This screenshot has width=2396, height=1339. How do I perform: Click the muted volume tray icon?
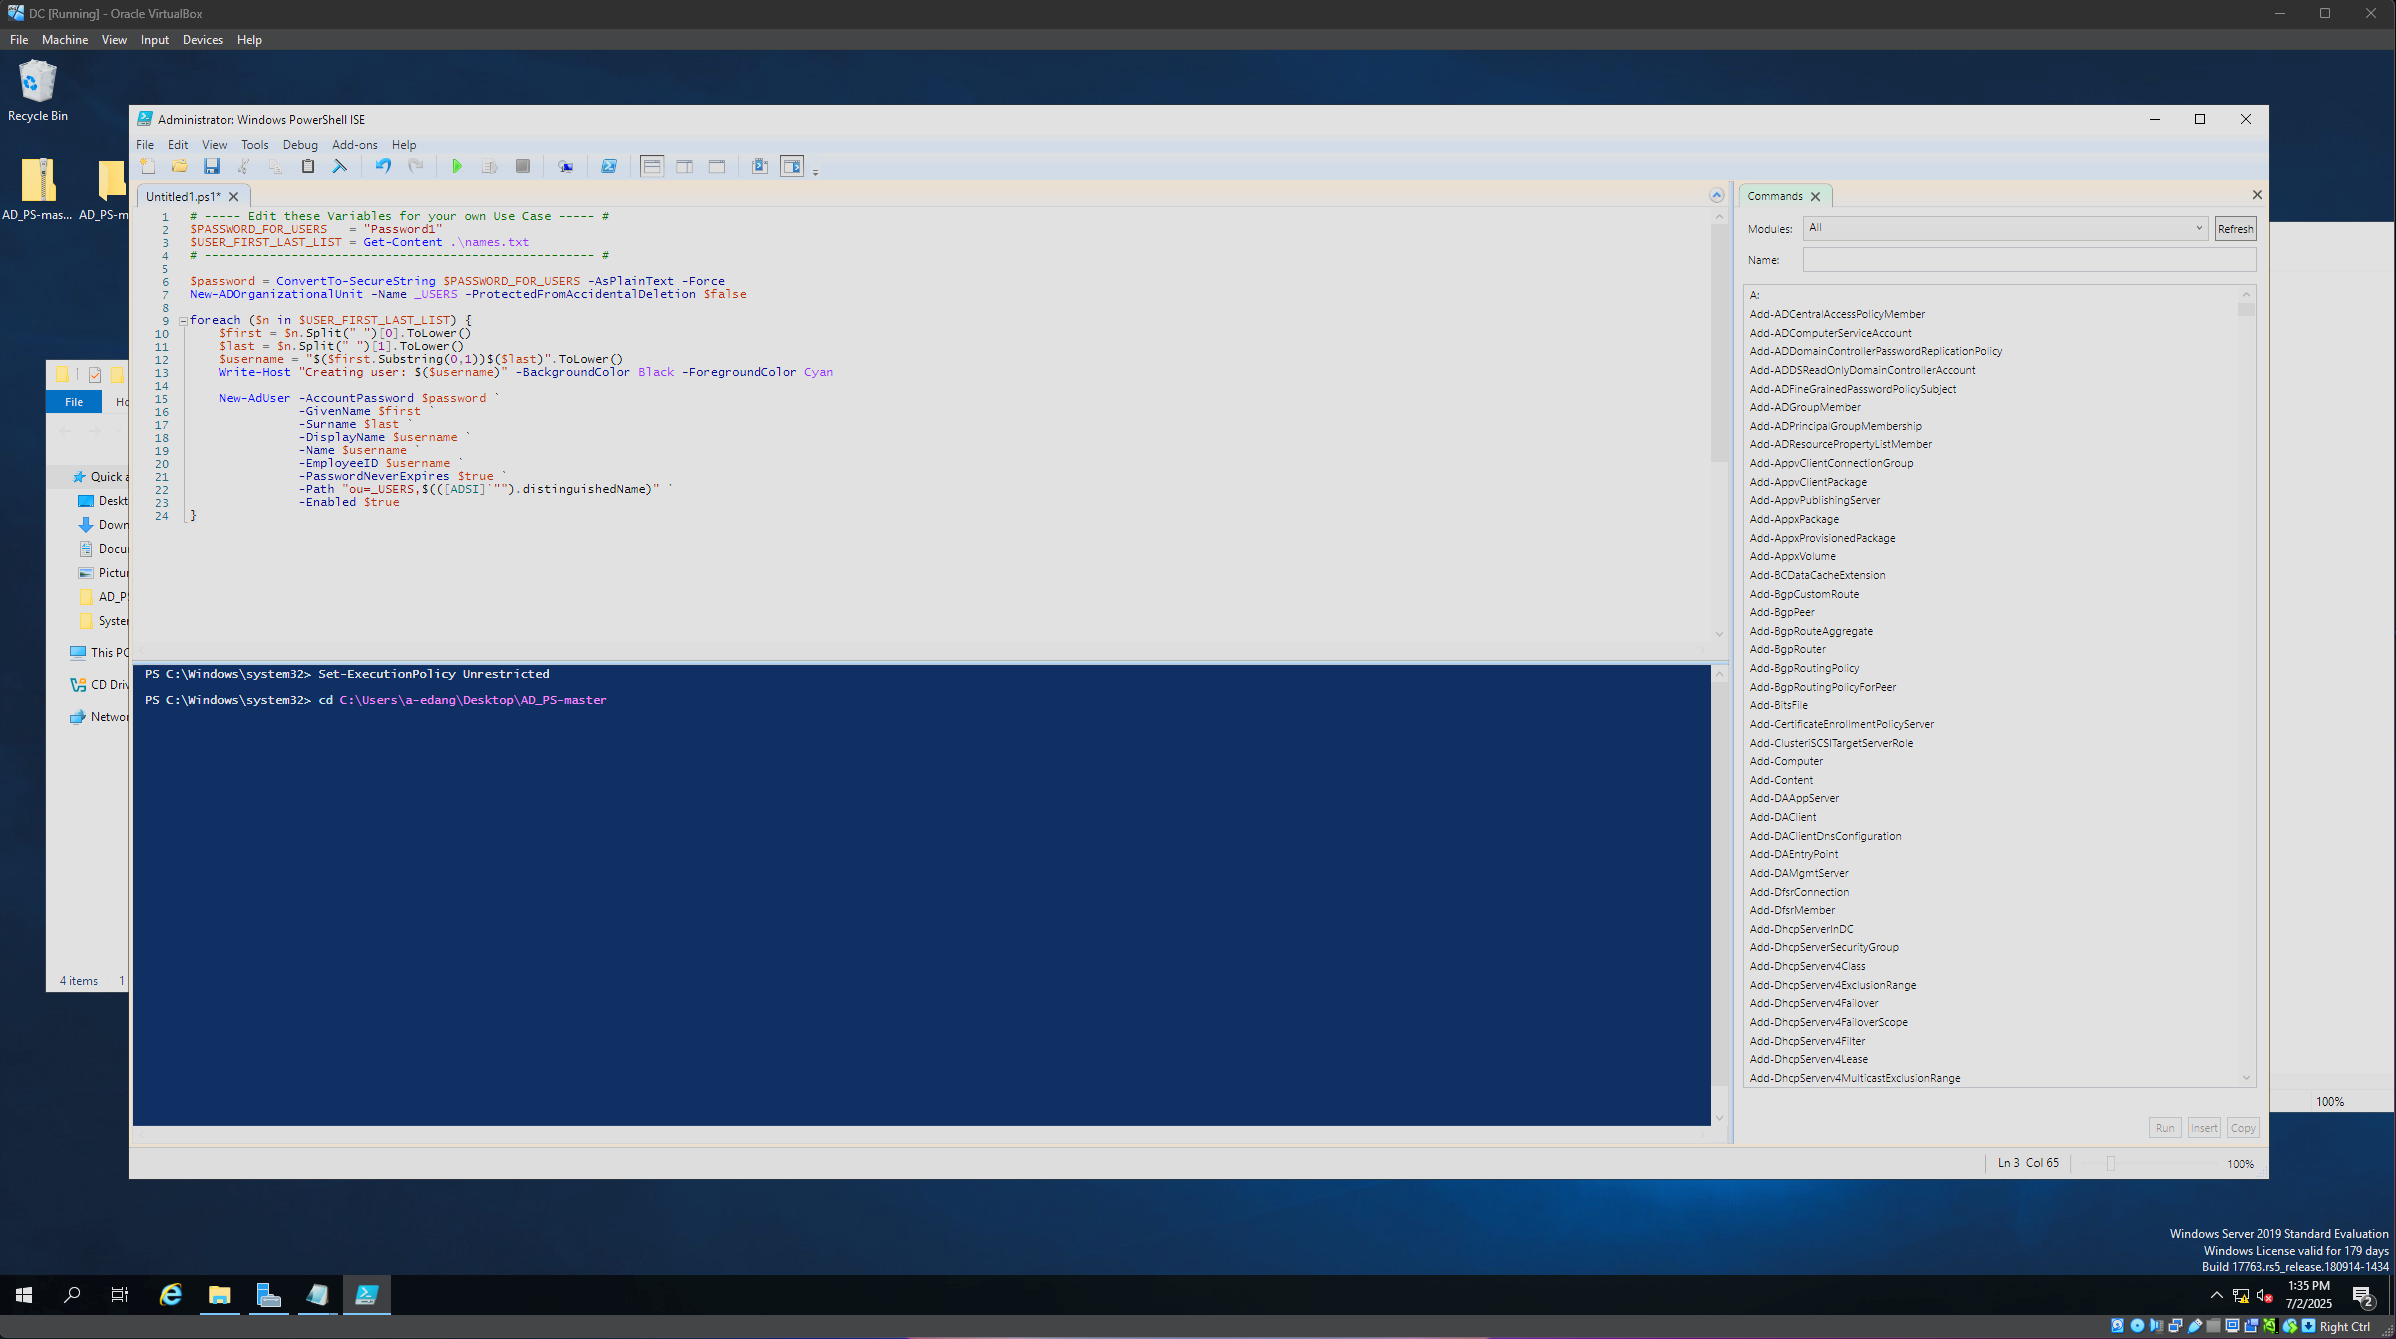coord(2265,1296)
